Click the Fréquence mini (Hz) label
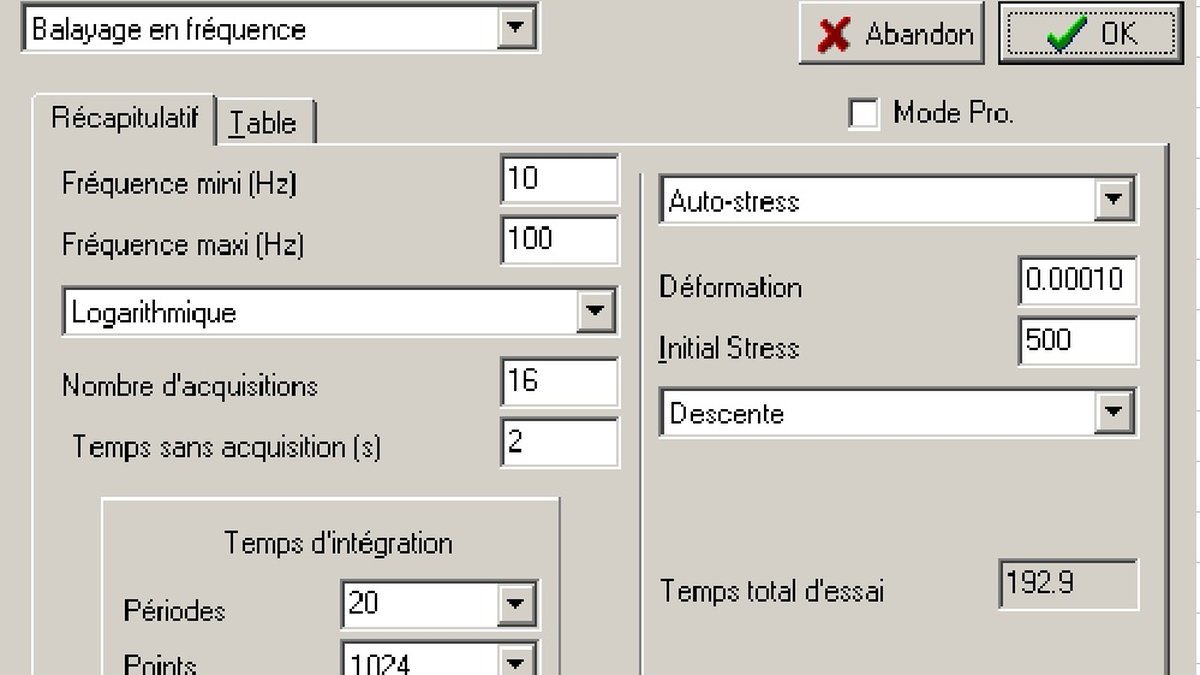Screen dimensions: 1200x675 pyautogui.click(x=180, y=185)
